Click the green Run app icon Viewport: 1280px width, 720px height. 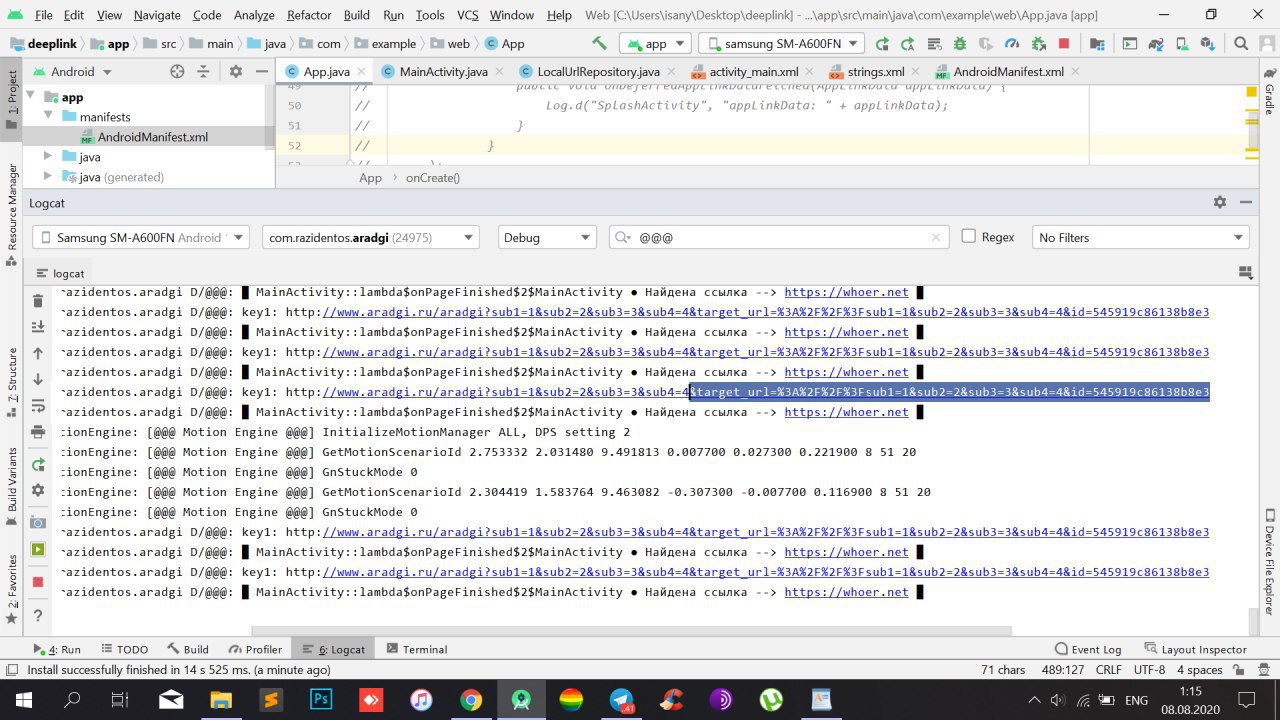coord(881,44)
